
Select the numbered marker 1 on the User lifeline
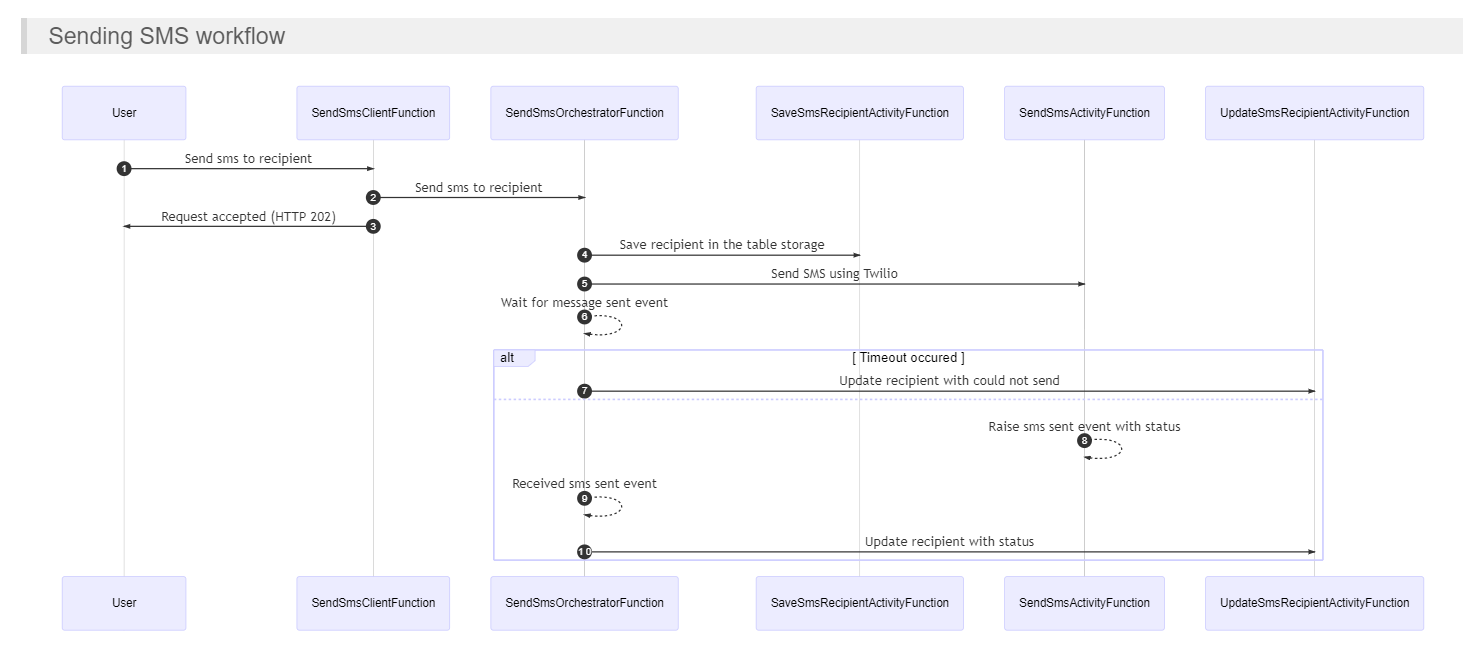tap(124, 168)
